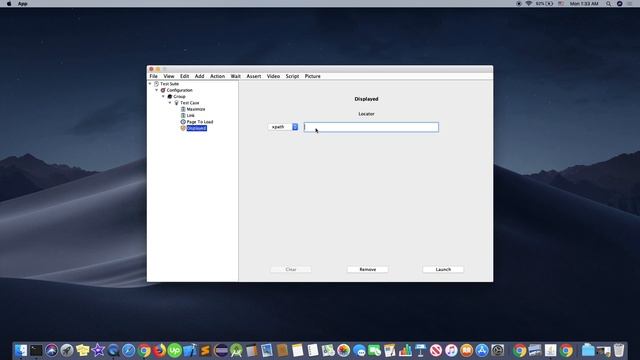Viewport: 640px width, 360px height.
Task: Open Launchpad rocket icon in dock
Action: [67, 350]
